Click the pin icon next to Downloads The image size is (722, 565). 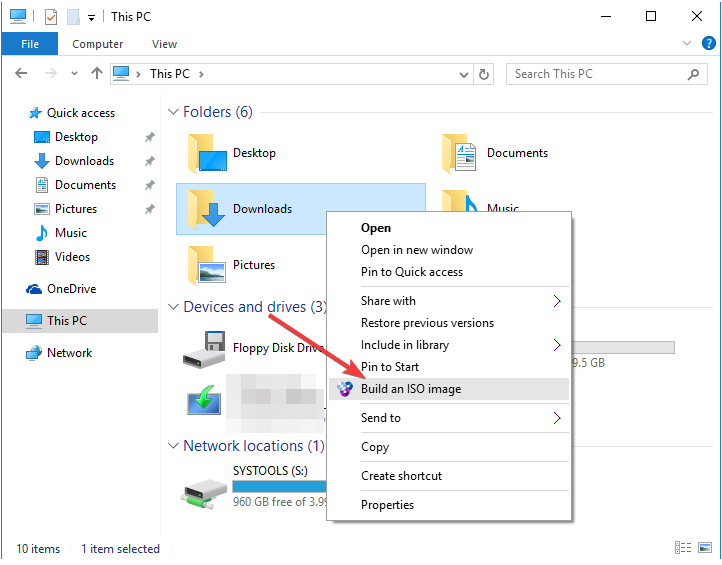(150, 161)
